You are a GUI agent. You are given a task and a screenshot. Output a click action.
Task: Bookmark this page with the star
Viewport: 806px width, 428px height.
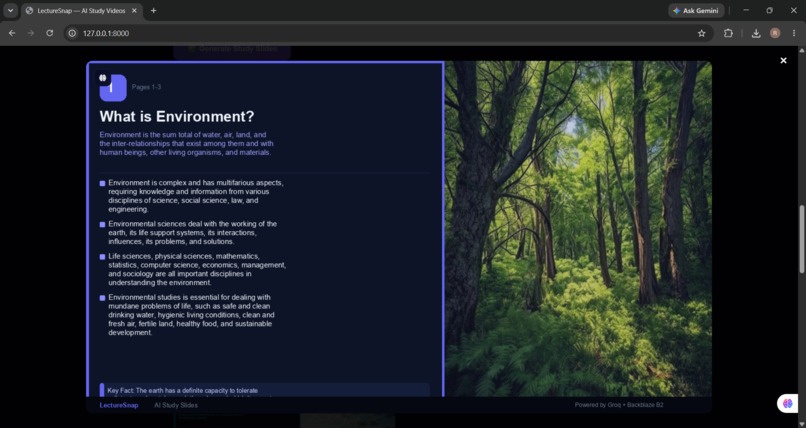[x=701, y=33]
